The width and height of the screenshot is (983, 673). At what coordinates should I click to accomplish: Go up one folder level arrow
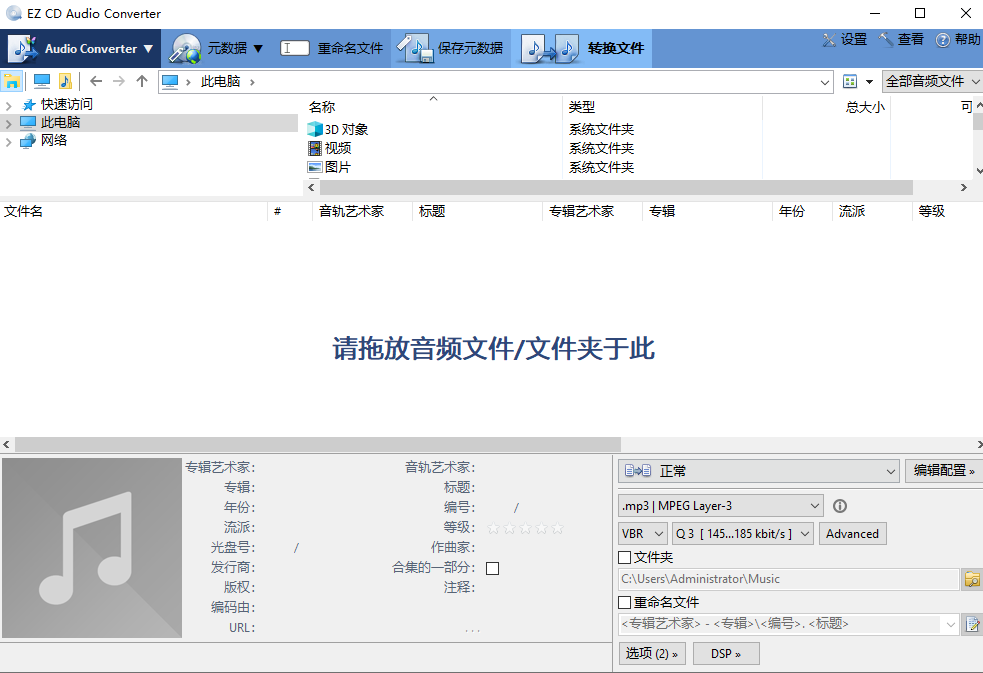point(142,81)
